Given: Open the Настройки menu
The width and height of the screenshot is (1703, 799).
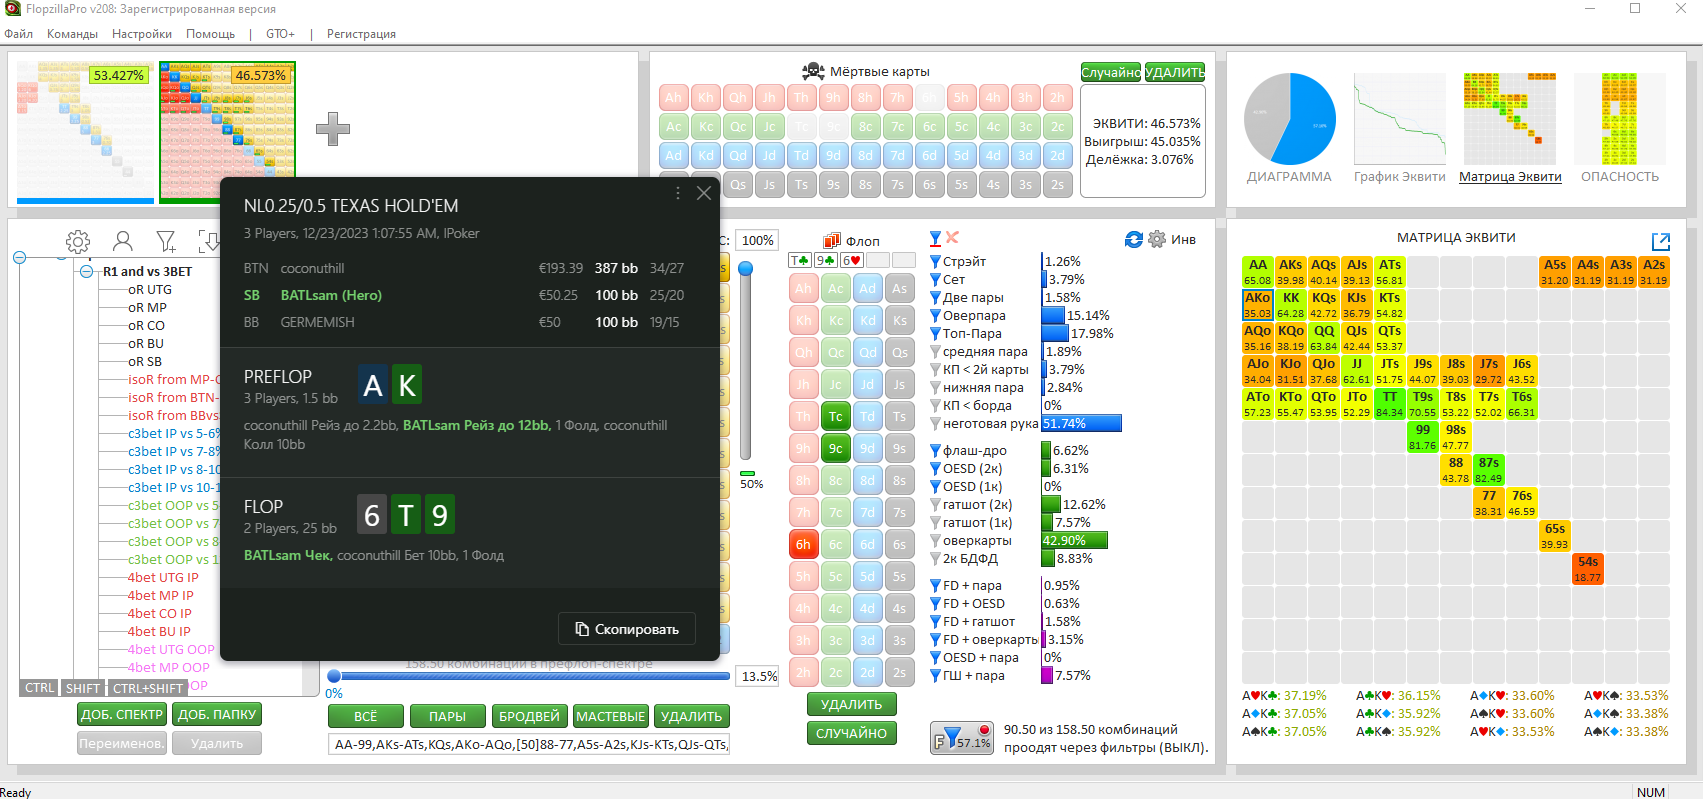Looking at the screenshot, I should point(142,33).
